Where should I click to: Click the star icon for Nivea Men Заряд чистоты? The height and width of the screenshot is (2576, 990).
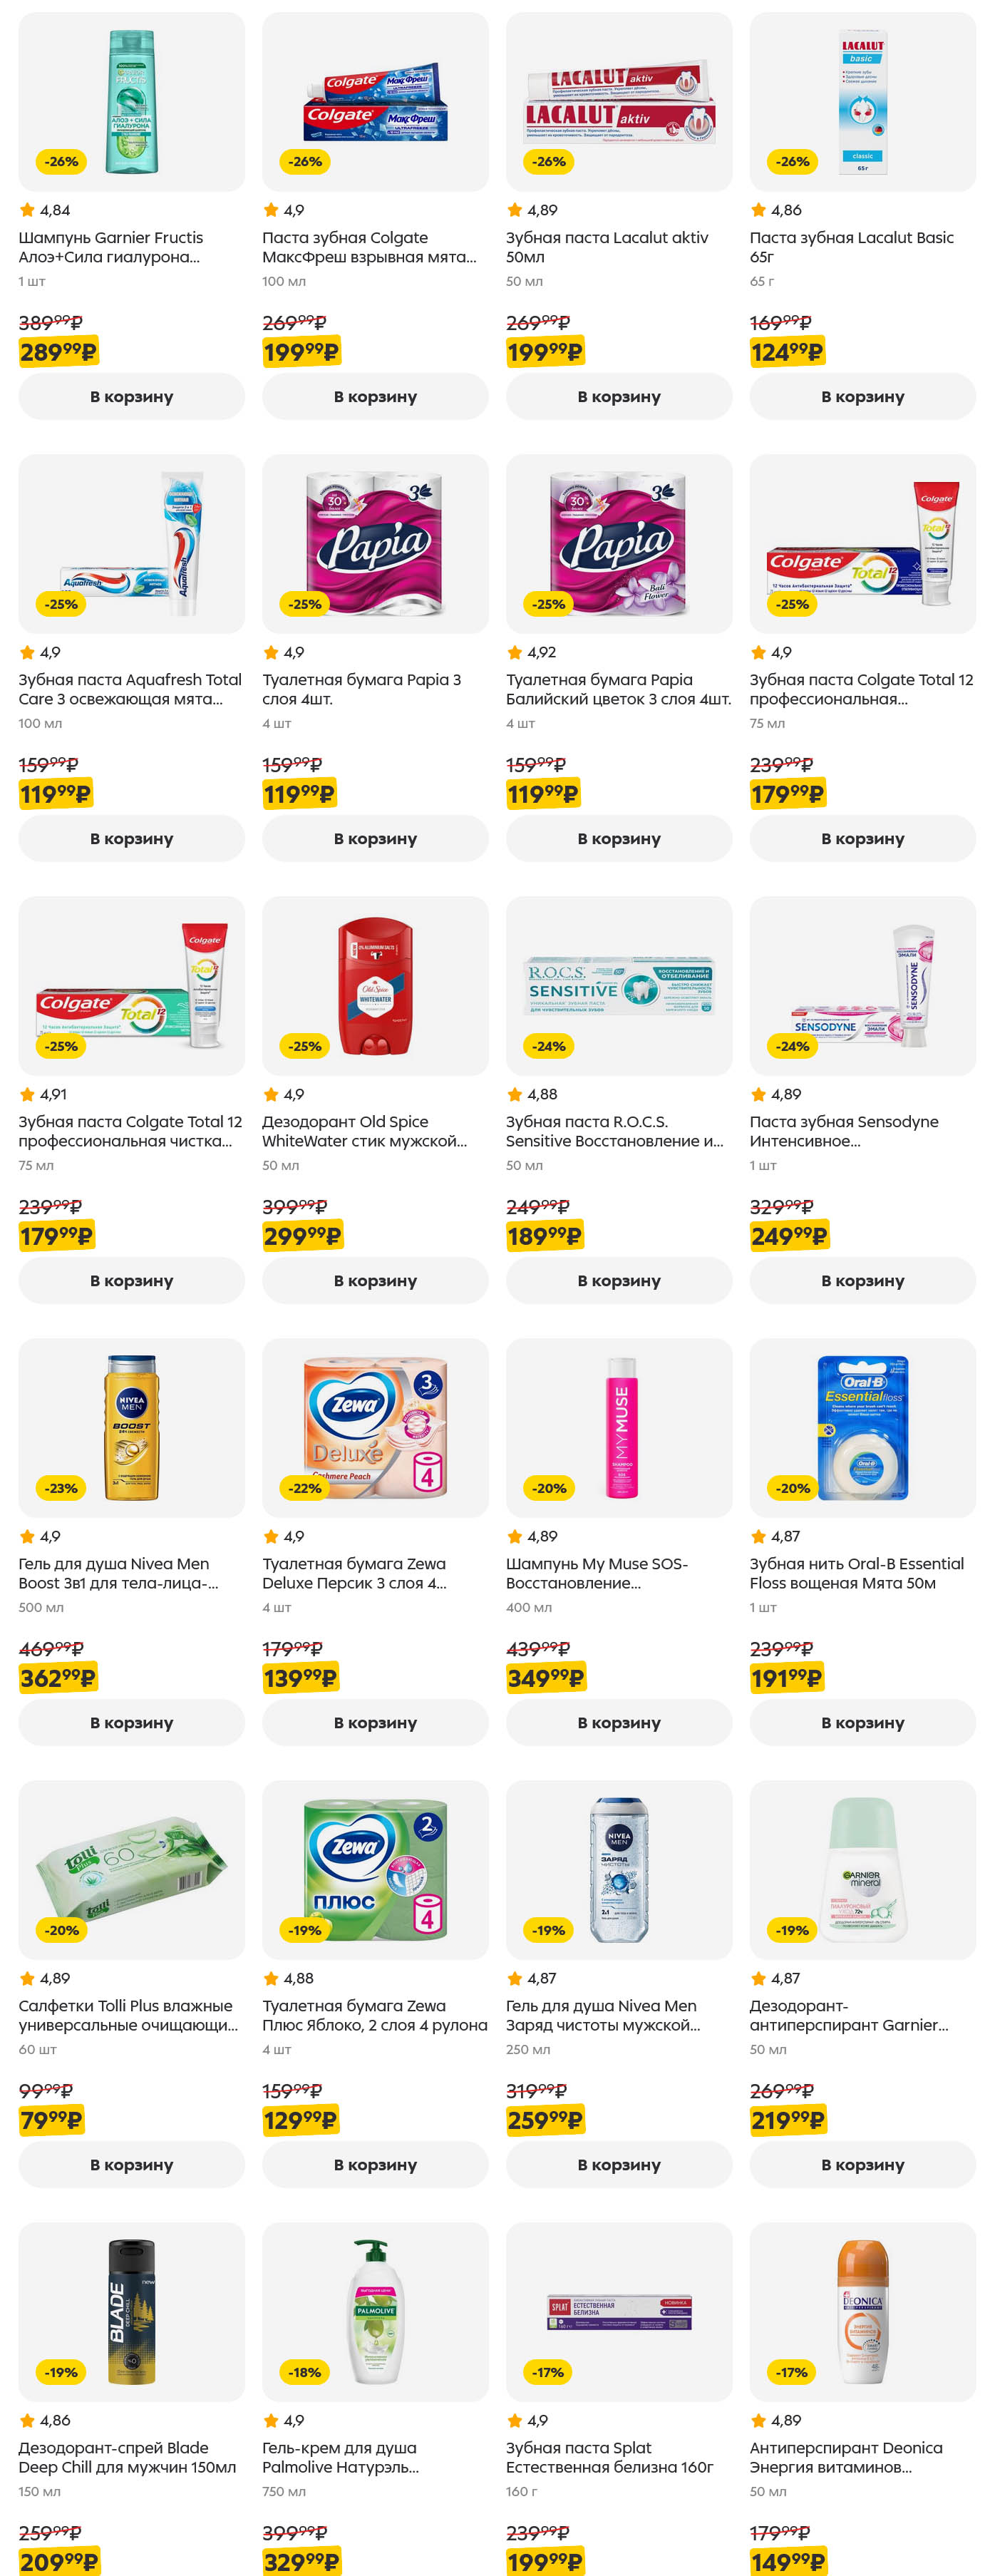514,1978
